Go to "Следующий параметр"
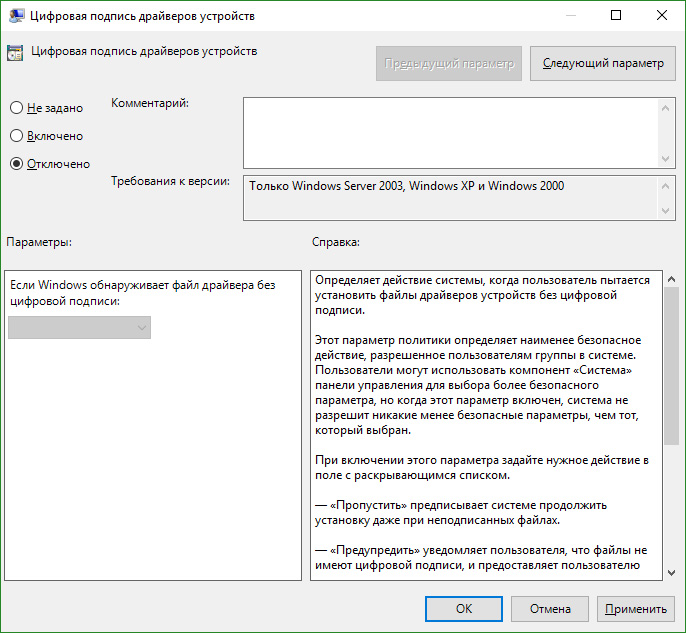The image size is (686, 633). (x=602, y=63)
